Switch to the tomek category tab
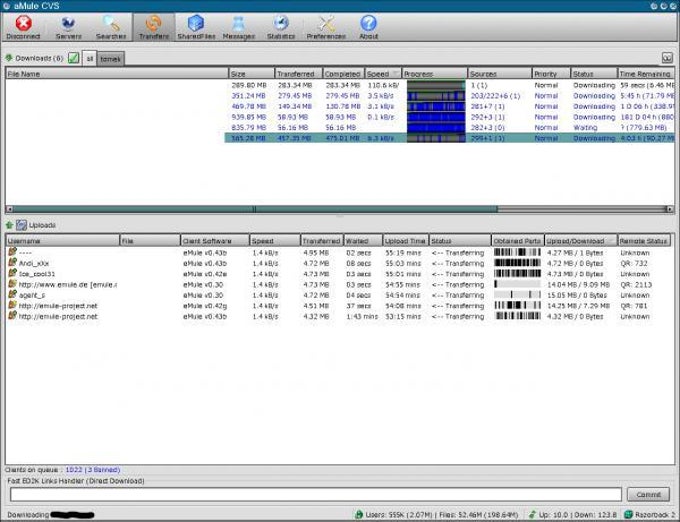The width and height of the screenshot is (680, 522). (x=111, y=59)
